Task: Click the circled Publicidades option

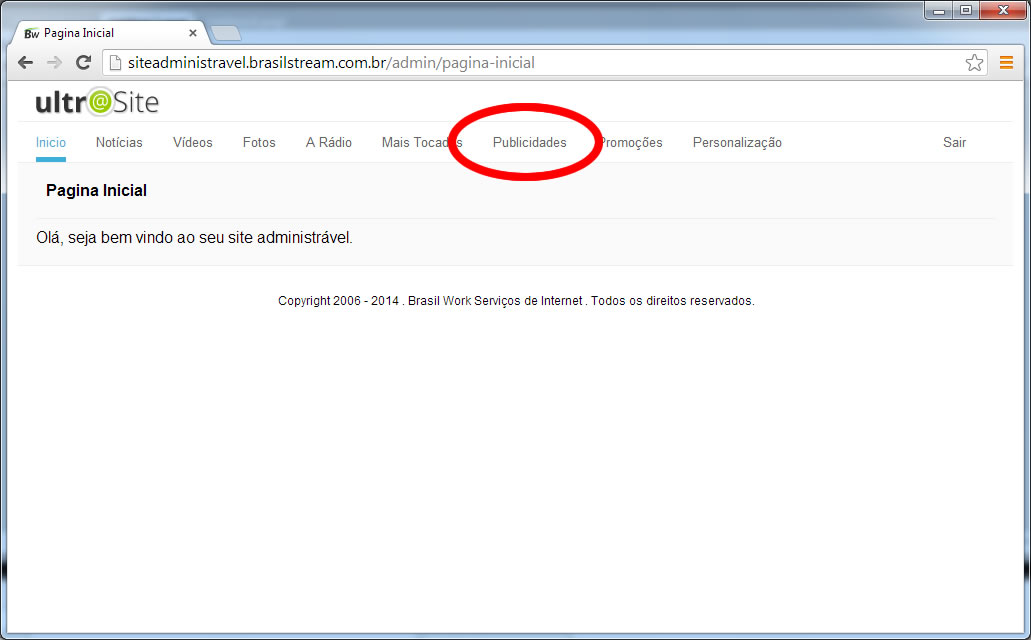Action: [532, 142]
